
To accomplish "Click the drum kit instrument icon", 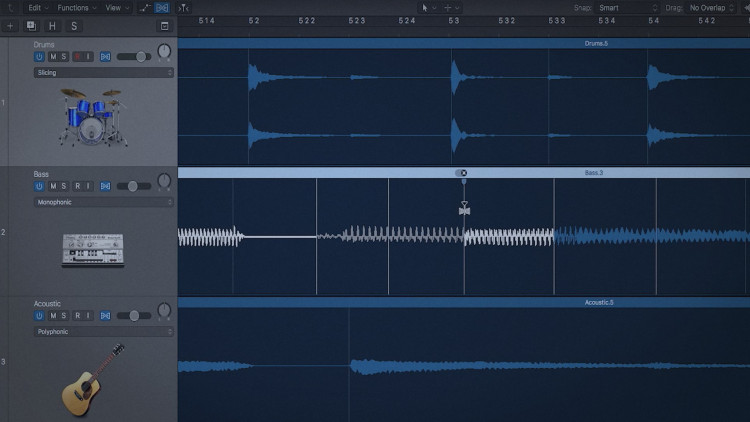I will pos(92,117).
